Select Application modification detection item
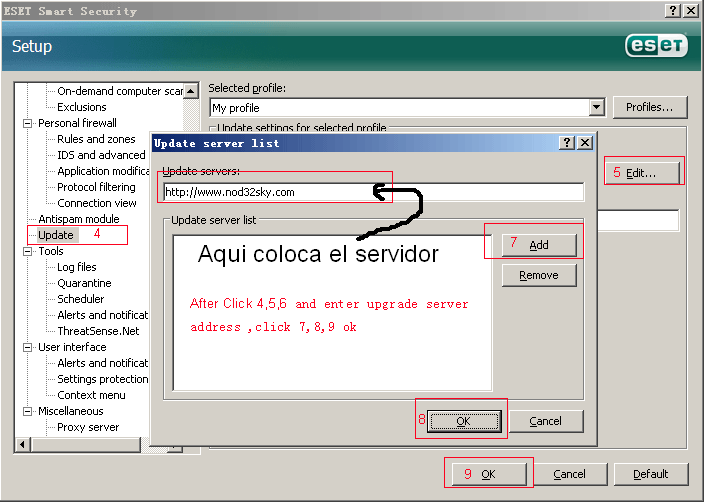704x502 pixels. (x=103, y=171)
